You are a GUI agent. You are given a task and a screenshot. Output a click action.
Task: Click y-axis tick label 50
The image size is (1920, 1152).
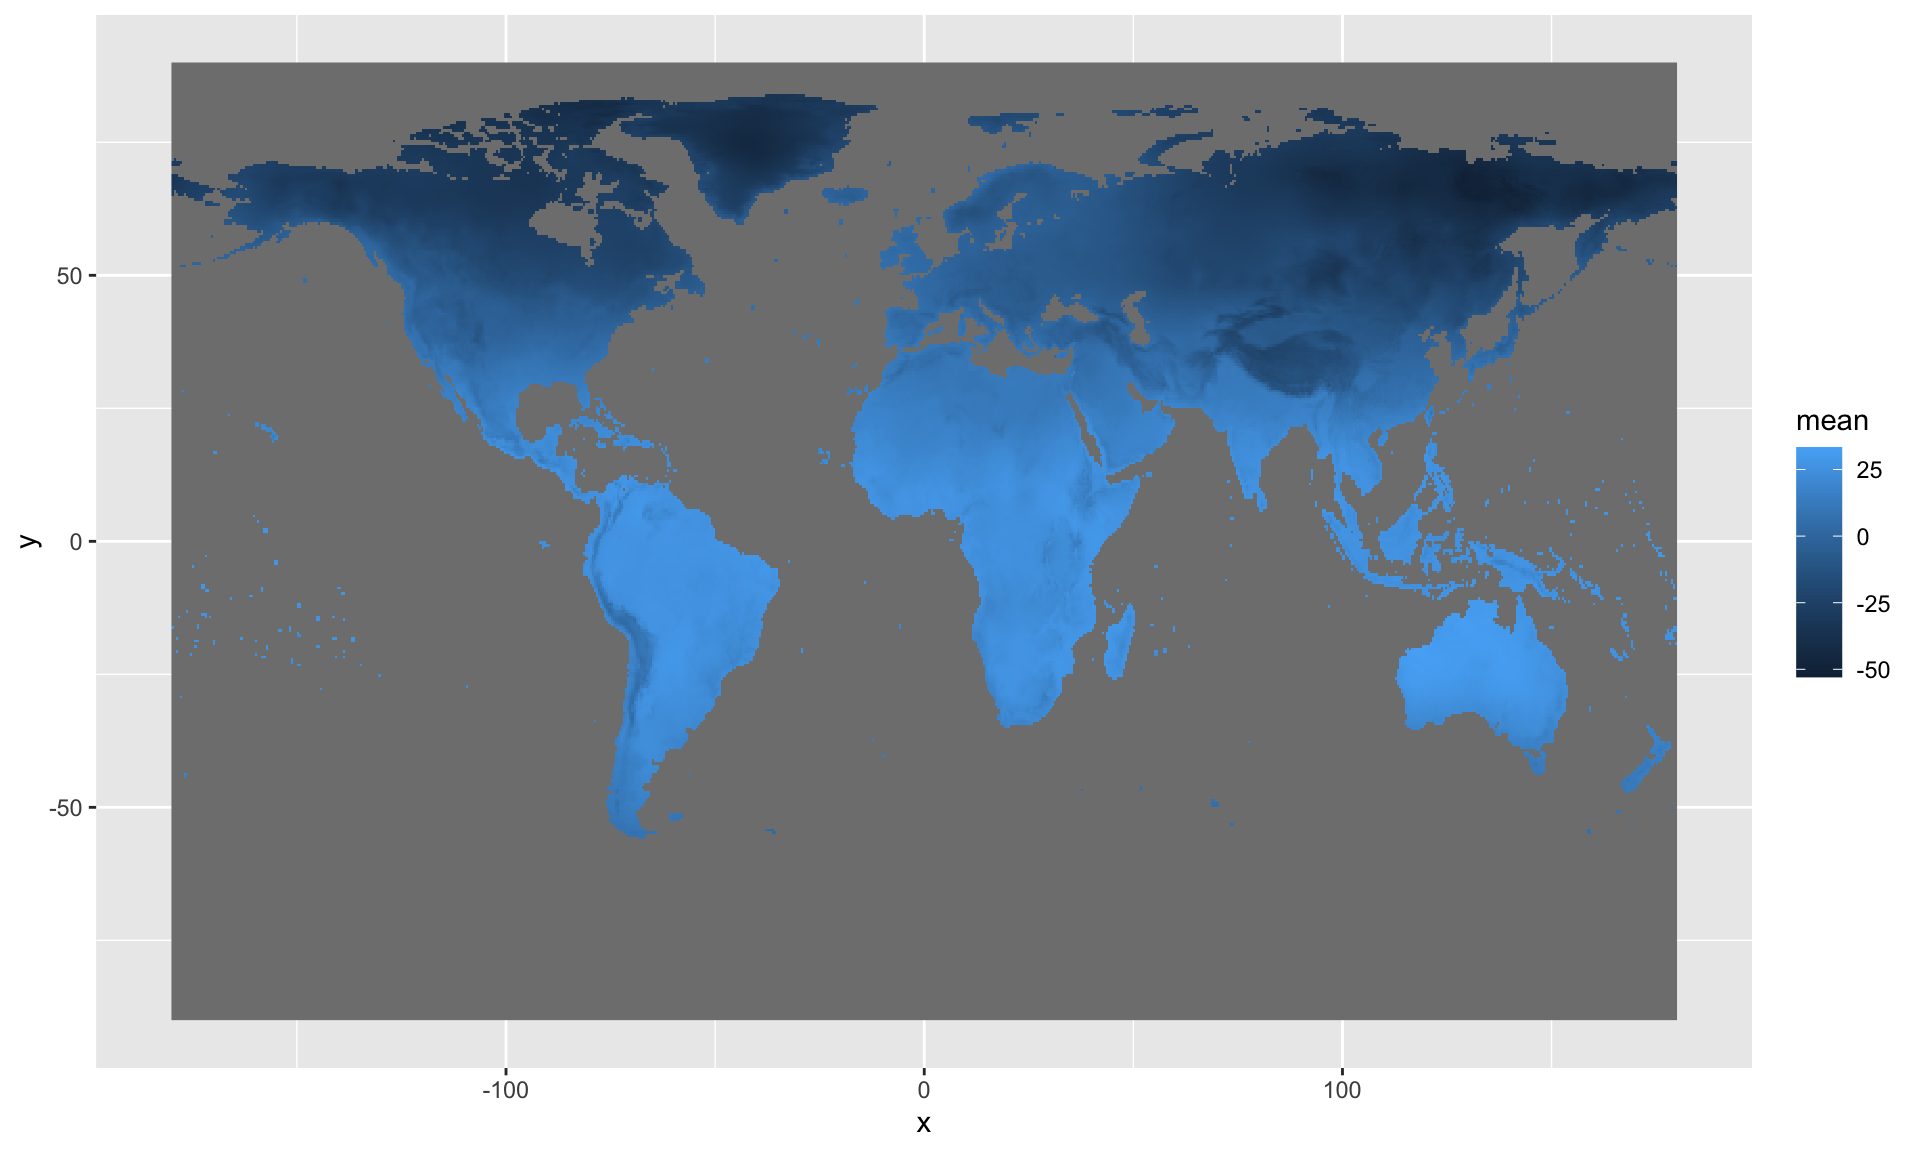point(69,276)
